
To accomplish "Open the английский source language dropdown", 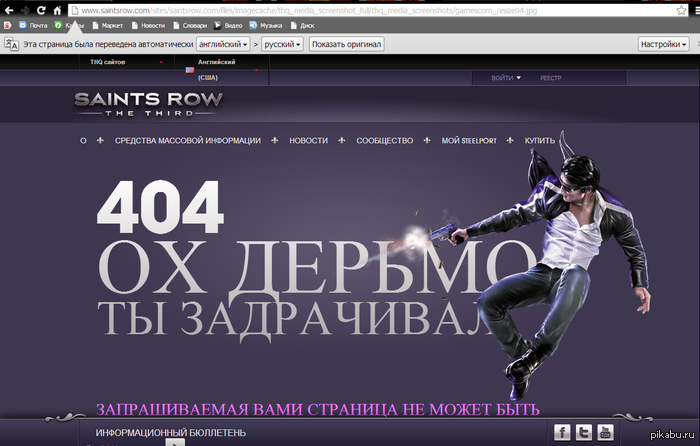I will pos(223,44).
